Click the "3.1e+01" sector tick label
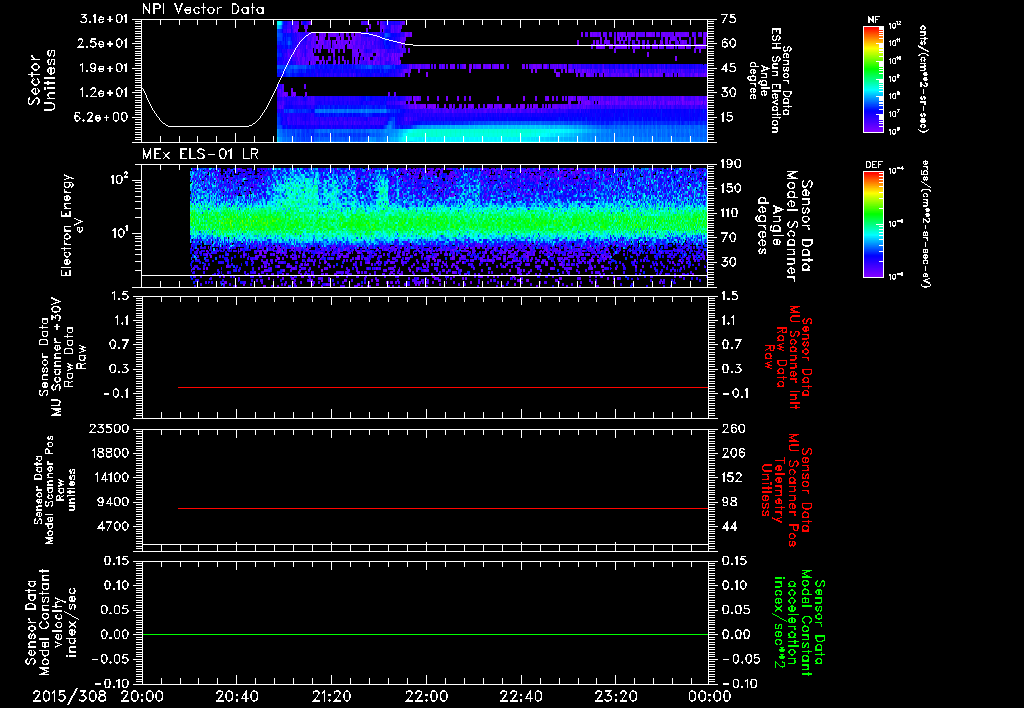The width and height of the screenshot is (1024, 708). pos(103,19)
